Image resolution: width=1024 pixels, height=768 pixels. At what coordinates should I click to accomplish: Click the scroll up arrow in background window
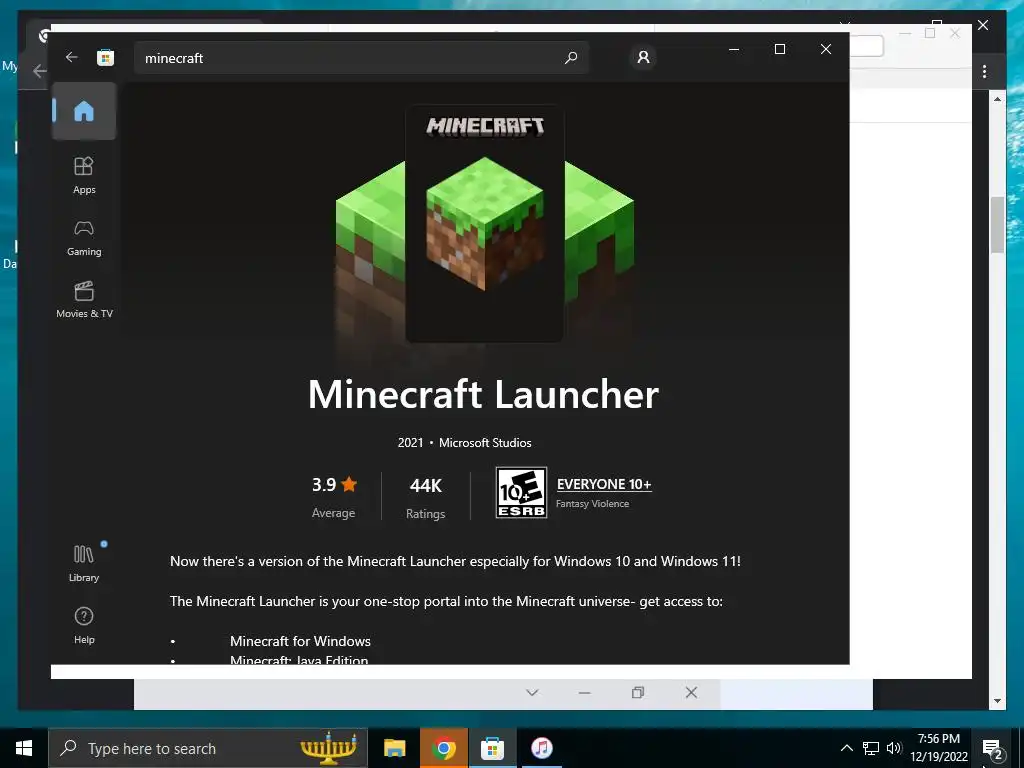(x=997, y=99)
